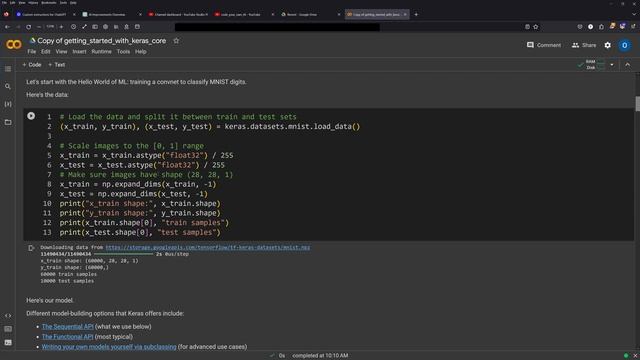Expand the RAM Disk runtime dropdown arrow
The image size is (640, 360).
[611, 64]
